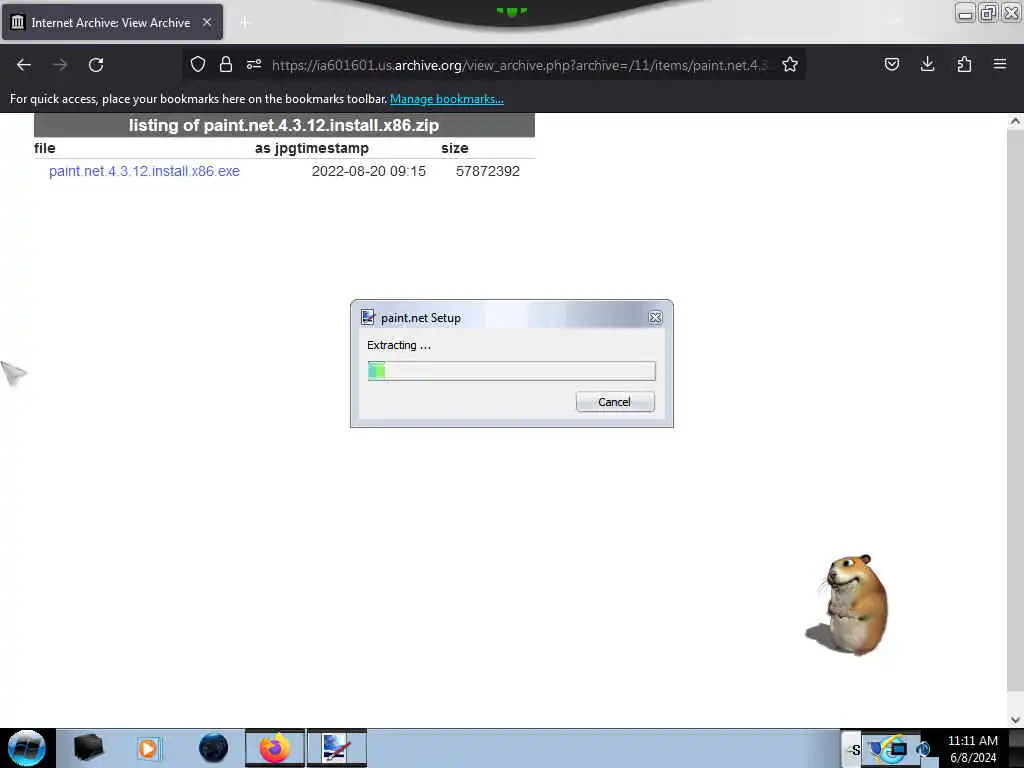Open the dark globe taskbar icon

click(214, 748)
